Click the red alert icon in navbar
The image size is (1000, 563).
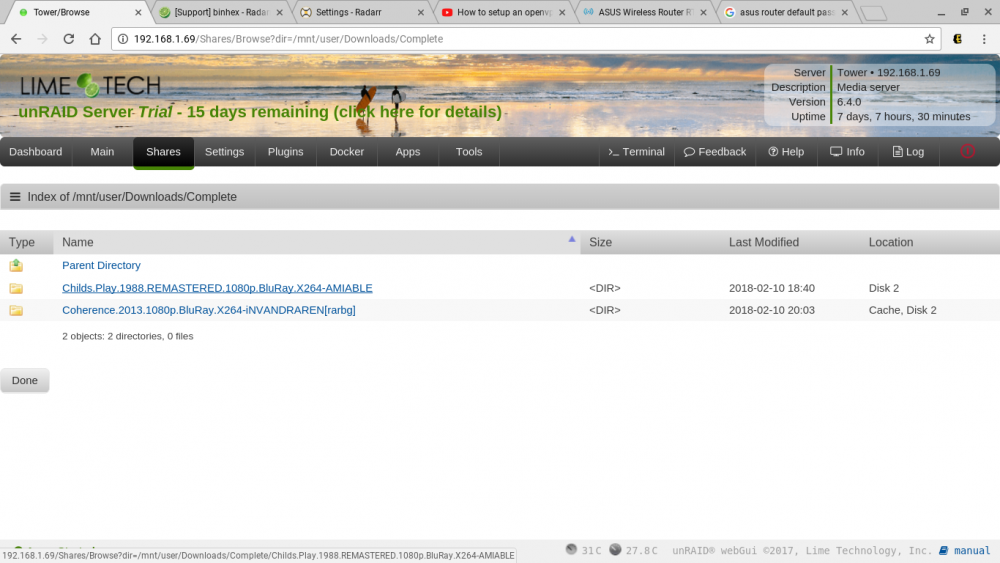pyautogui.click(x=967, y=151)
